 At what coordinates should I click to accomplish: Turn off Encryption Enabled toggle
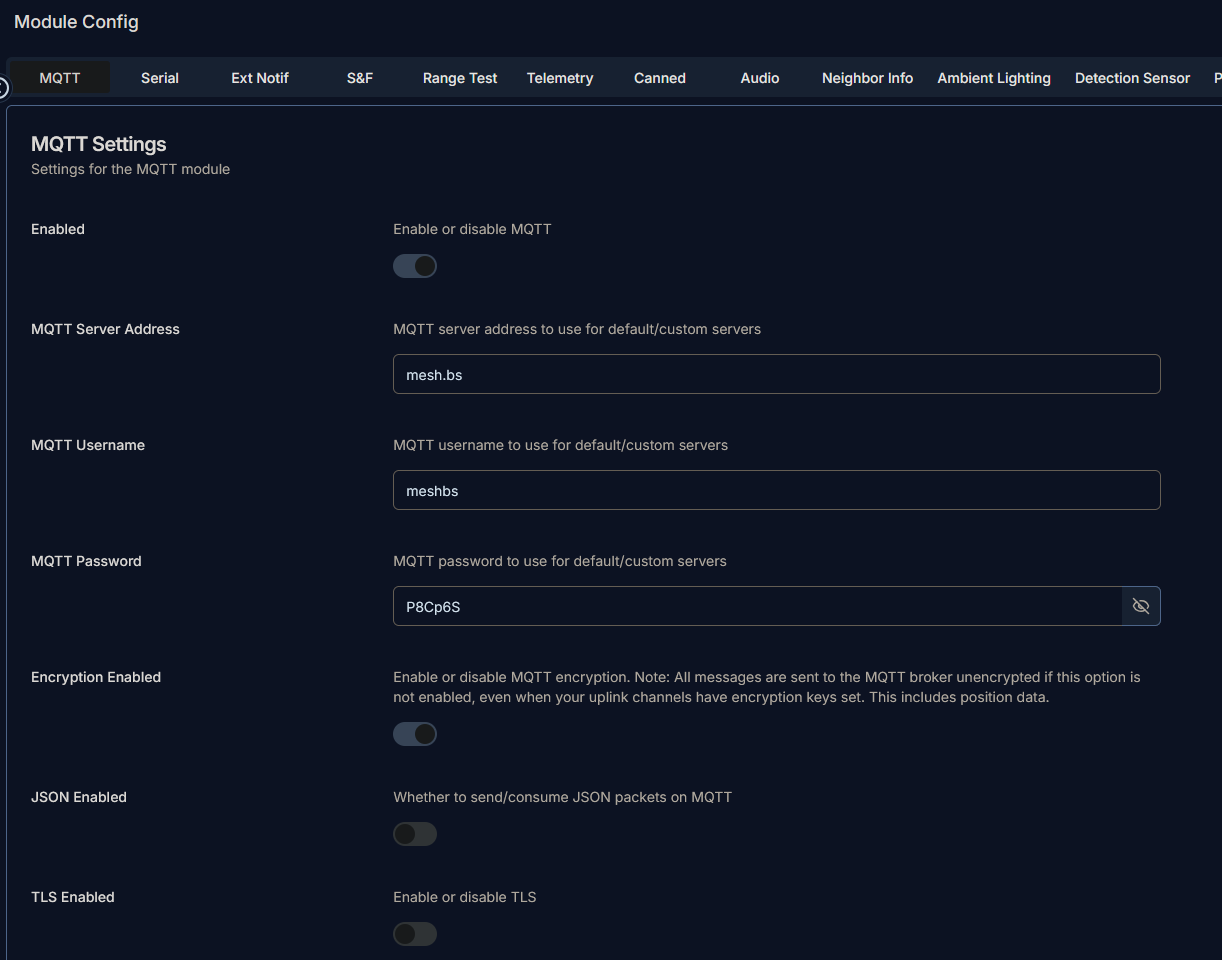pos(415,734)
